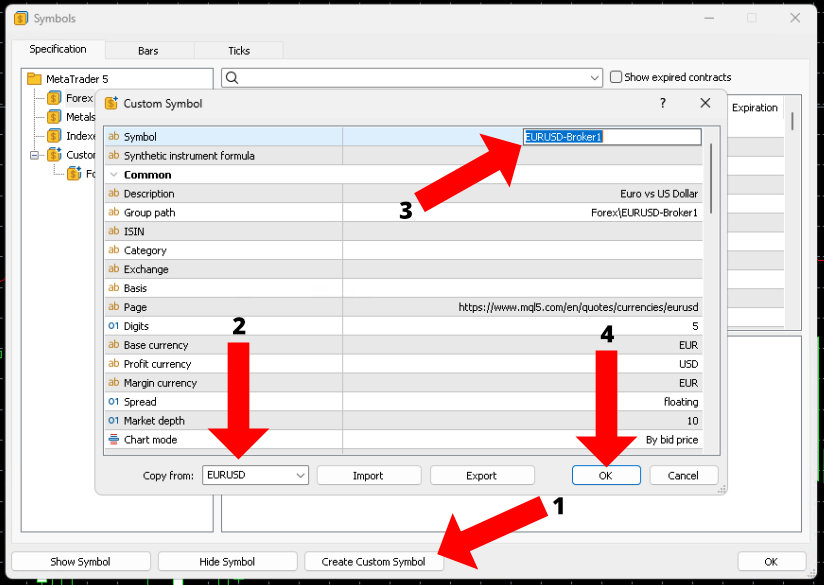This screenshot has height=585, width=824.
Task: Select the Synthetic instrument formula row
Action: point(403,156)
